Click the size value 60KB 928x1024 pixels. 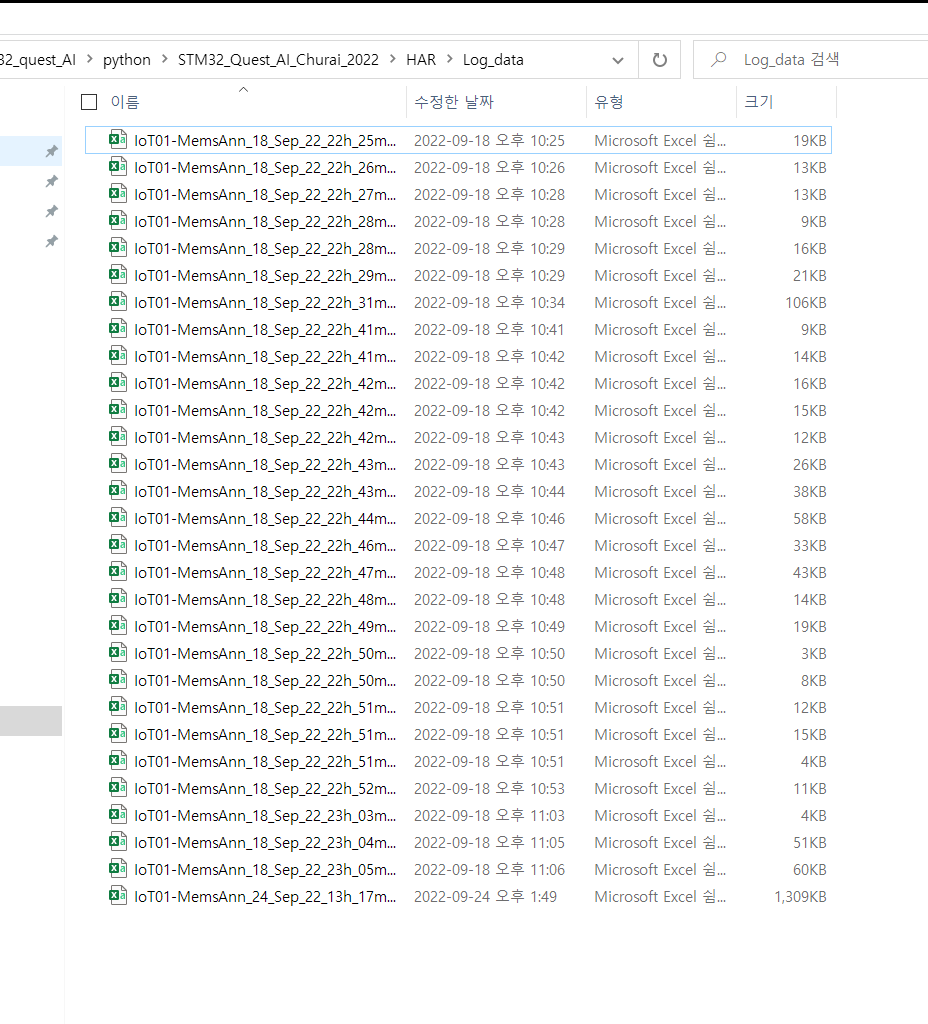810,870
